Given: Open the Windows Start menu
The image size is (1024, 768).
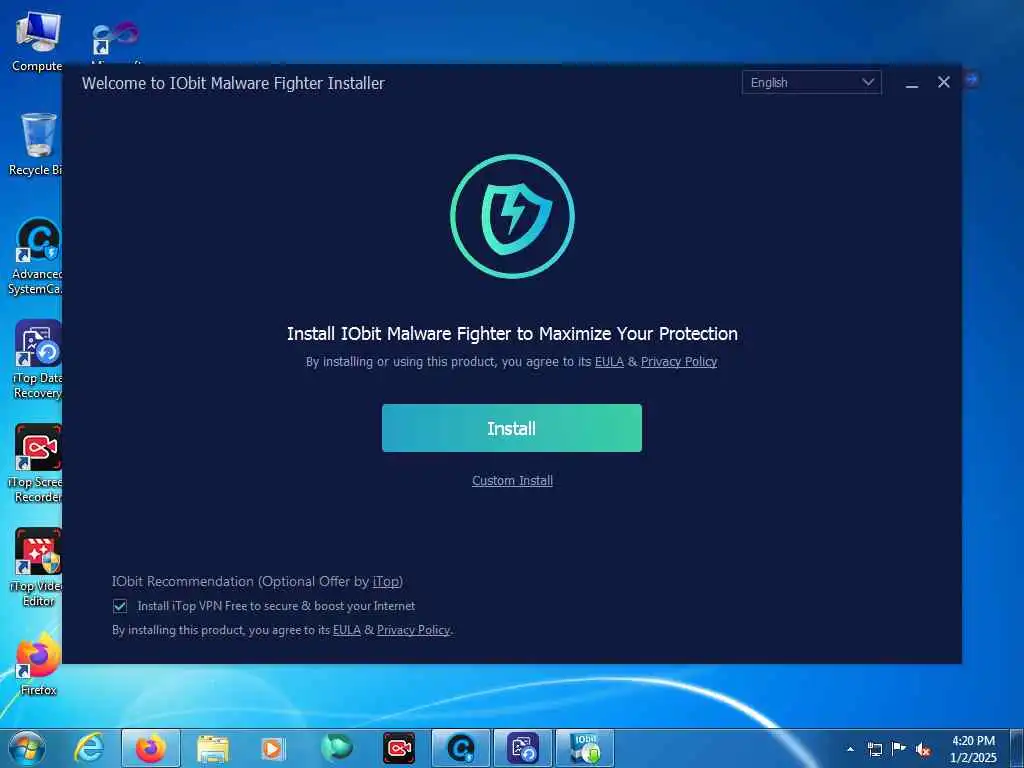Looking at the screenshot, I should (x=27, y=748).
